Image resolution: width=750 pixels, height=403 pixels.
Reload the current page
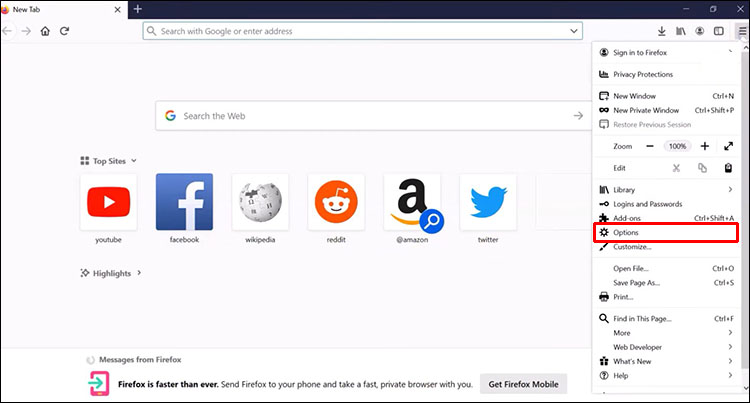(65, 31)
